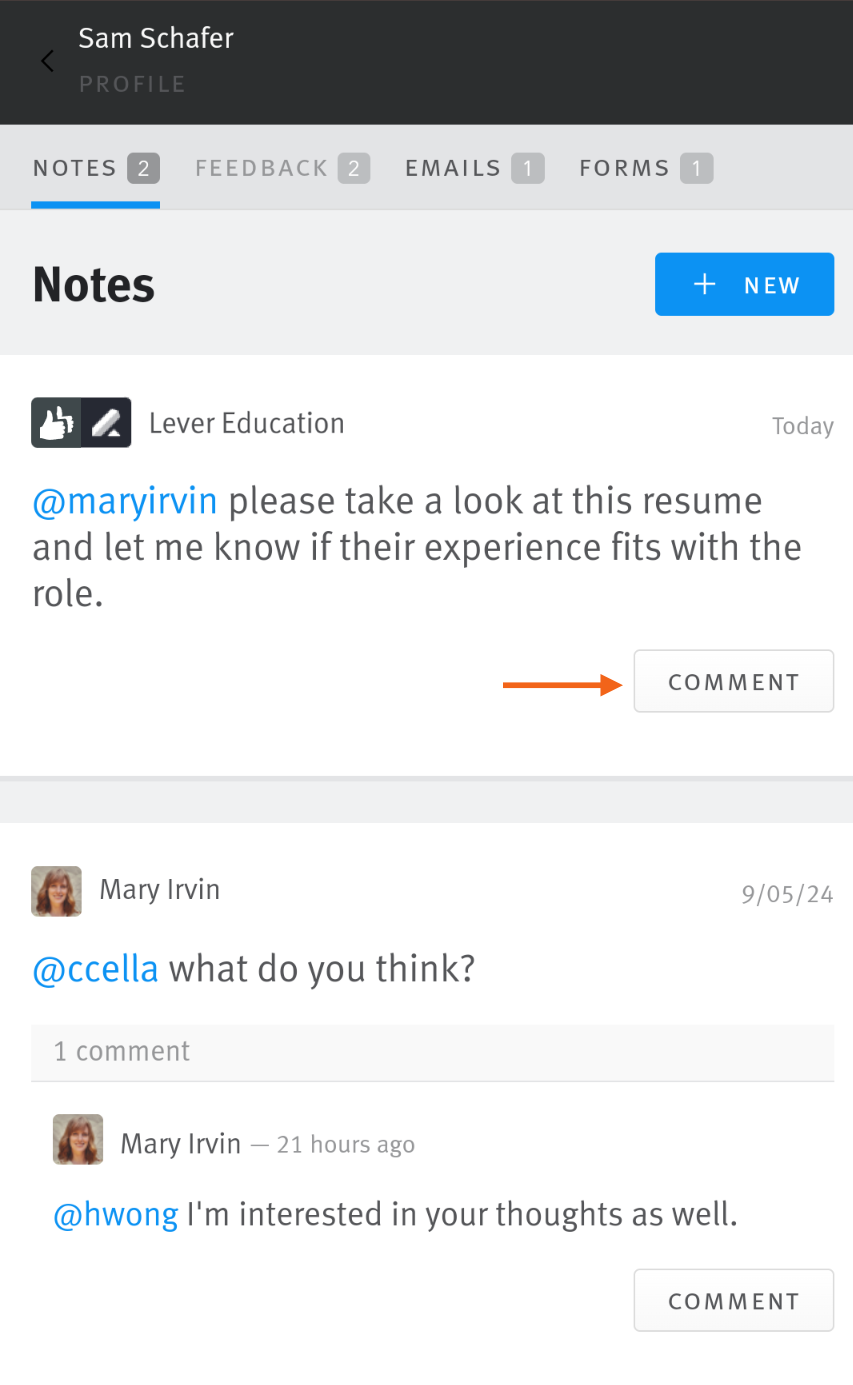Click the Notes count badge 2
The width and height of the screenshot is (853, 1385).
coord(143,168)
